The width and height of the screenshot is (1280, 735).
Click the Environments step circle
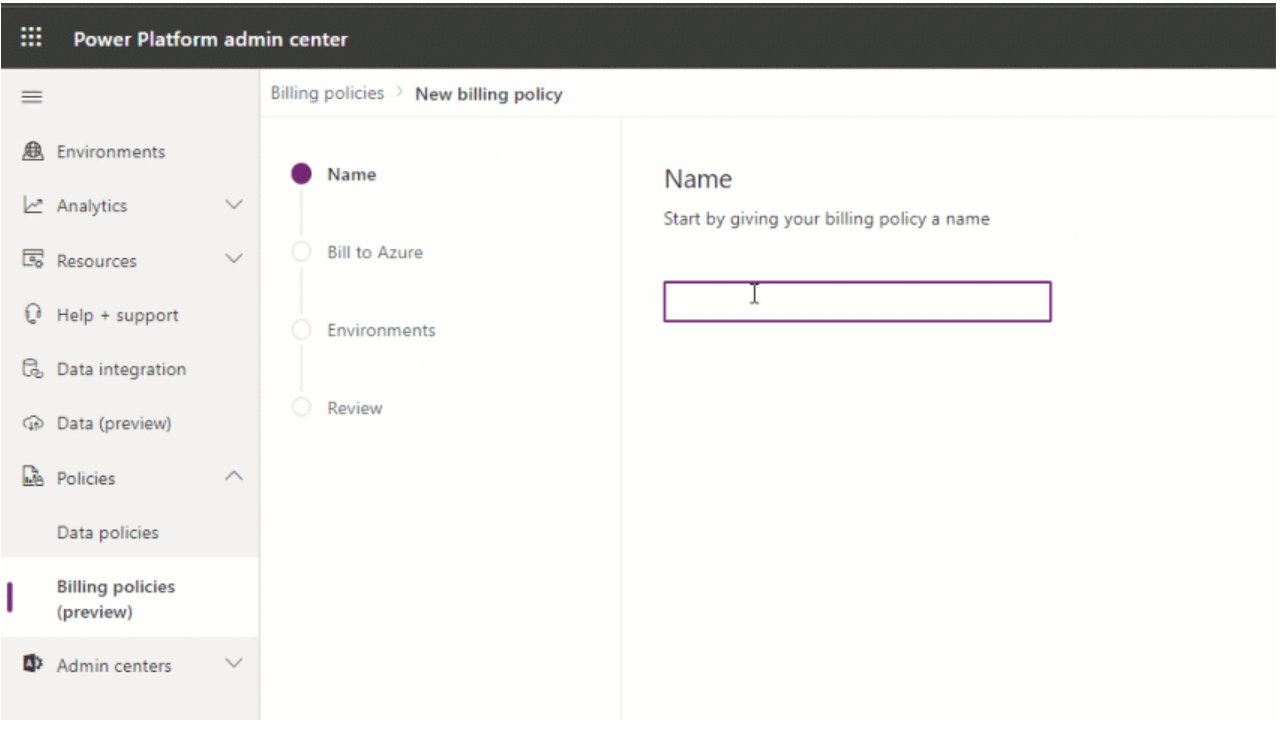tap(301, 330)
